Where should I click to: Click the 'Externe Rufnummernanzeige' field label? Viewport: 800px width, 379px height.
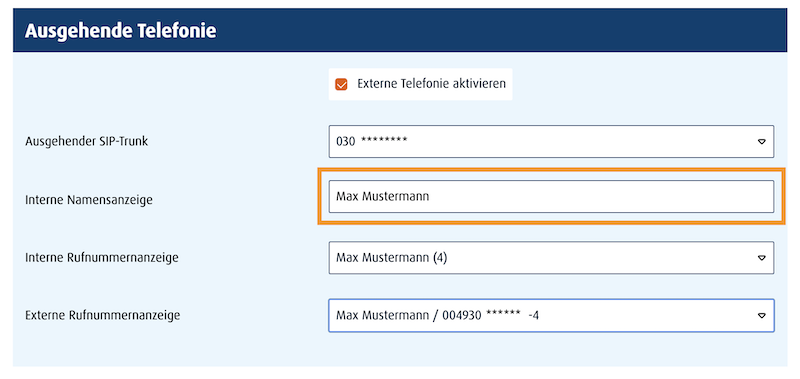(x=103, y=316)
